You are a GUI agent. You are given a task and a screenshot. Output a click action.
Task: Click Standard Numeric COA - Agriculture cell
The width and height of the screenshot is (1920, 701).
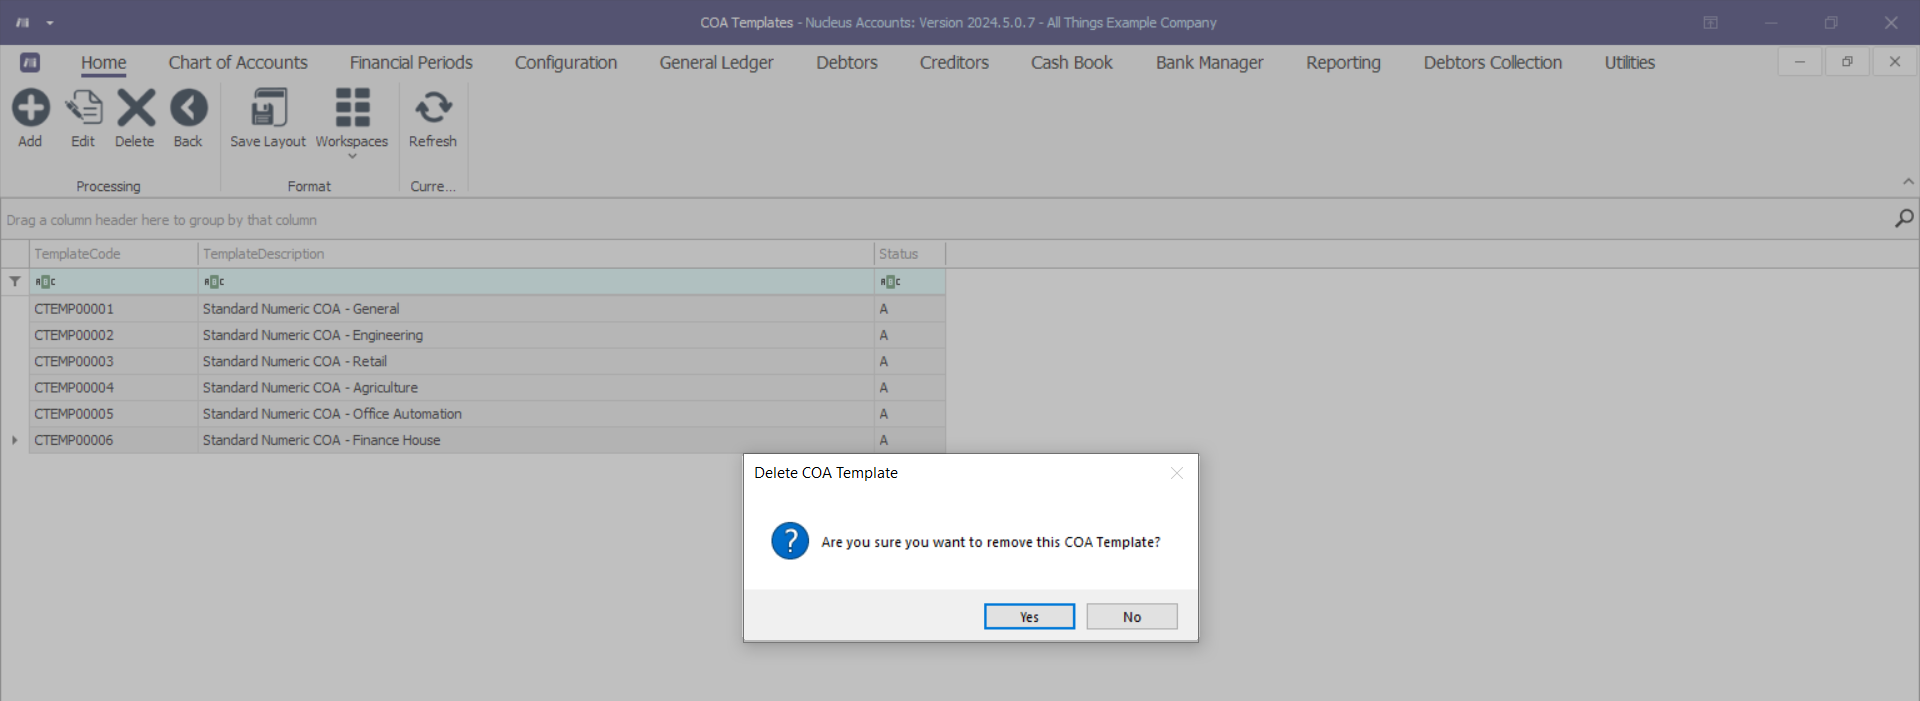point(536,387)
